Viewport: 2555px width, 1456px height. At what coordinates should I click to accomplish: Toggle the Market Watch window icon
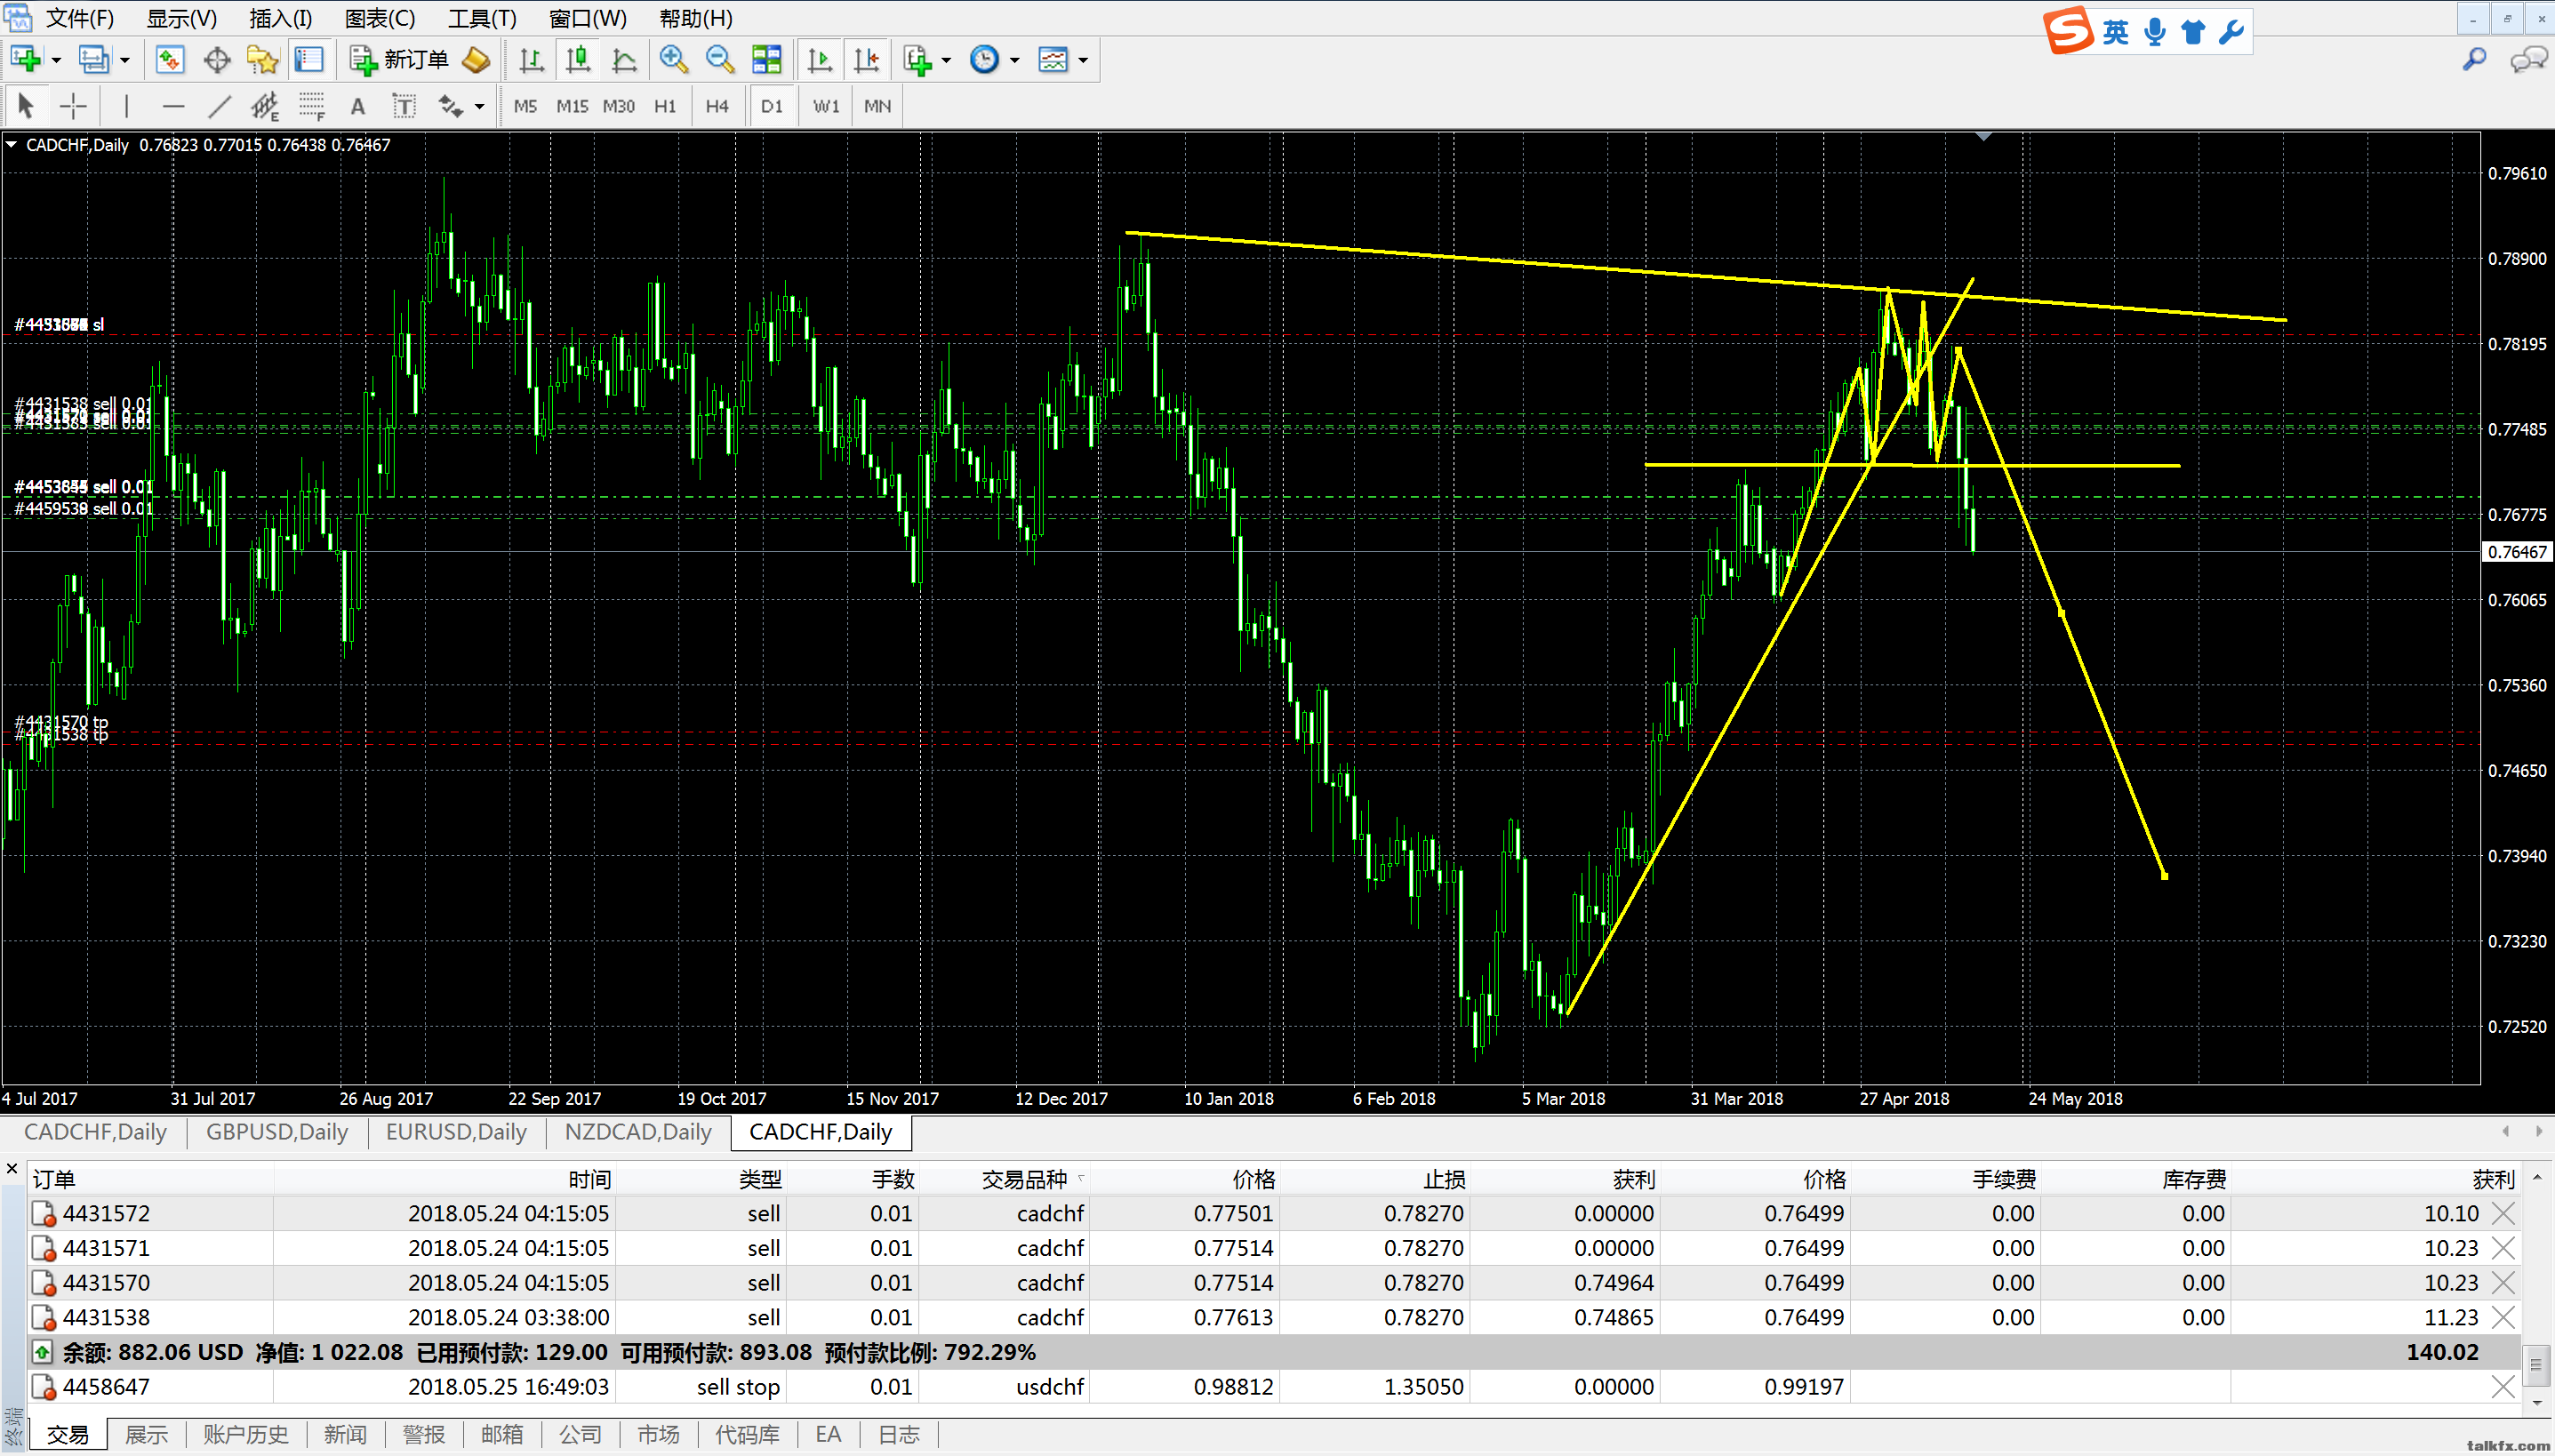point(170,60)
